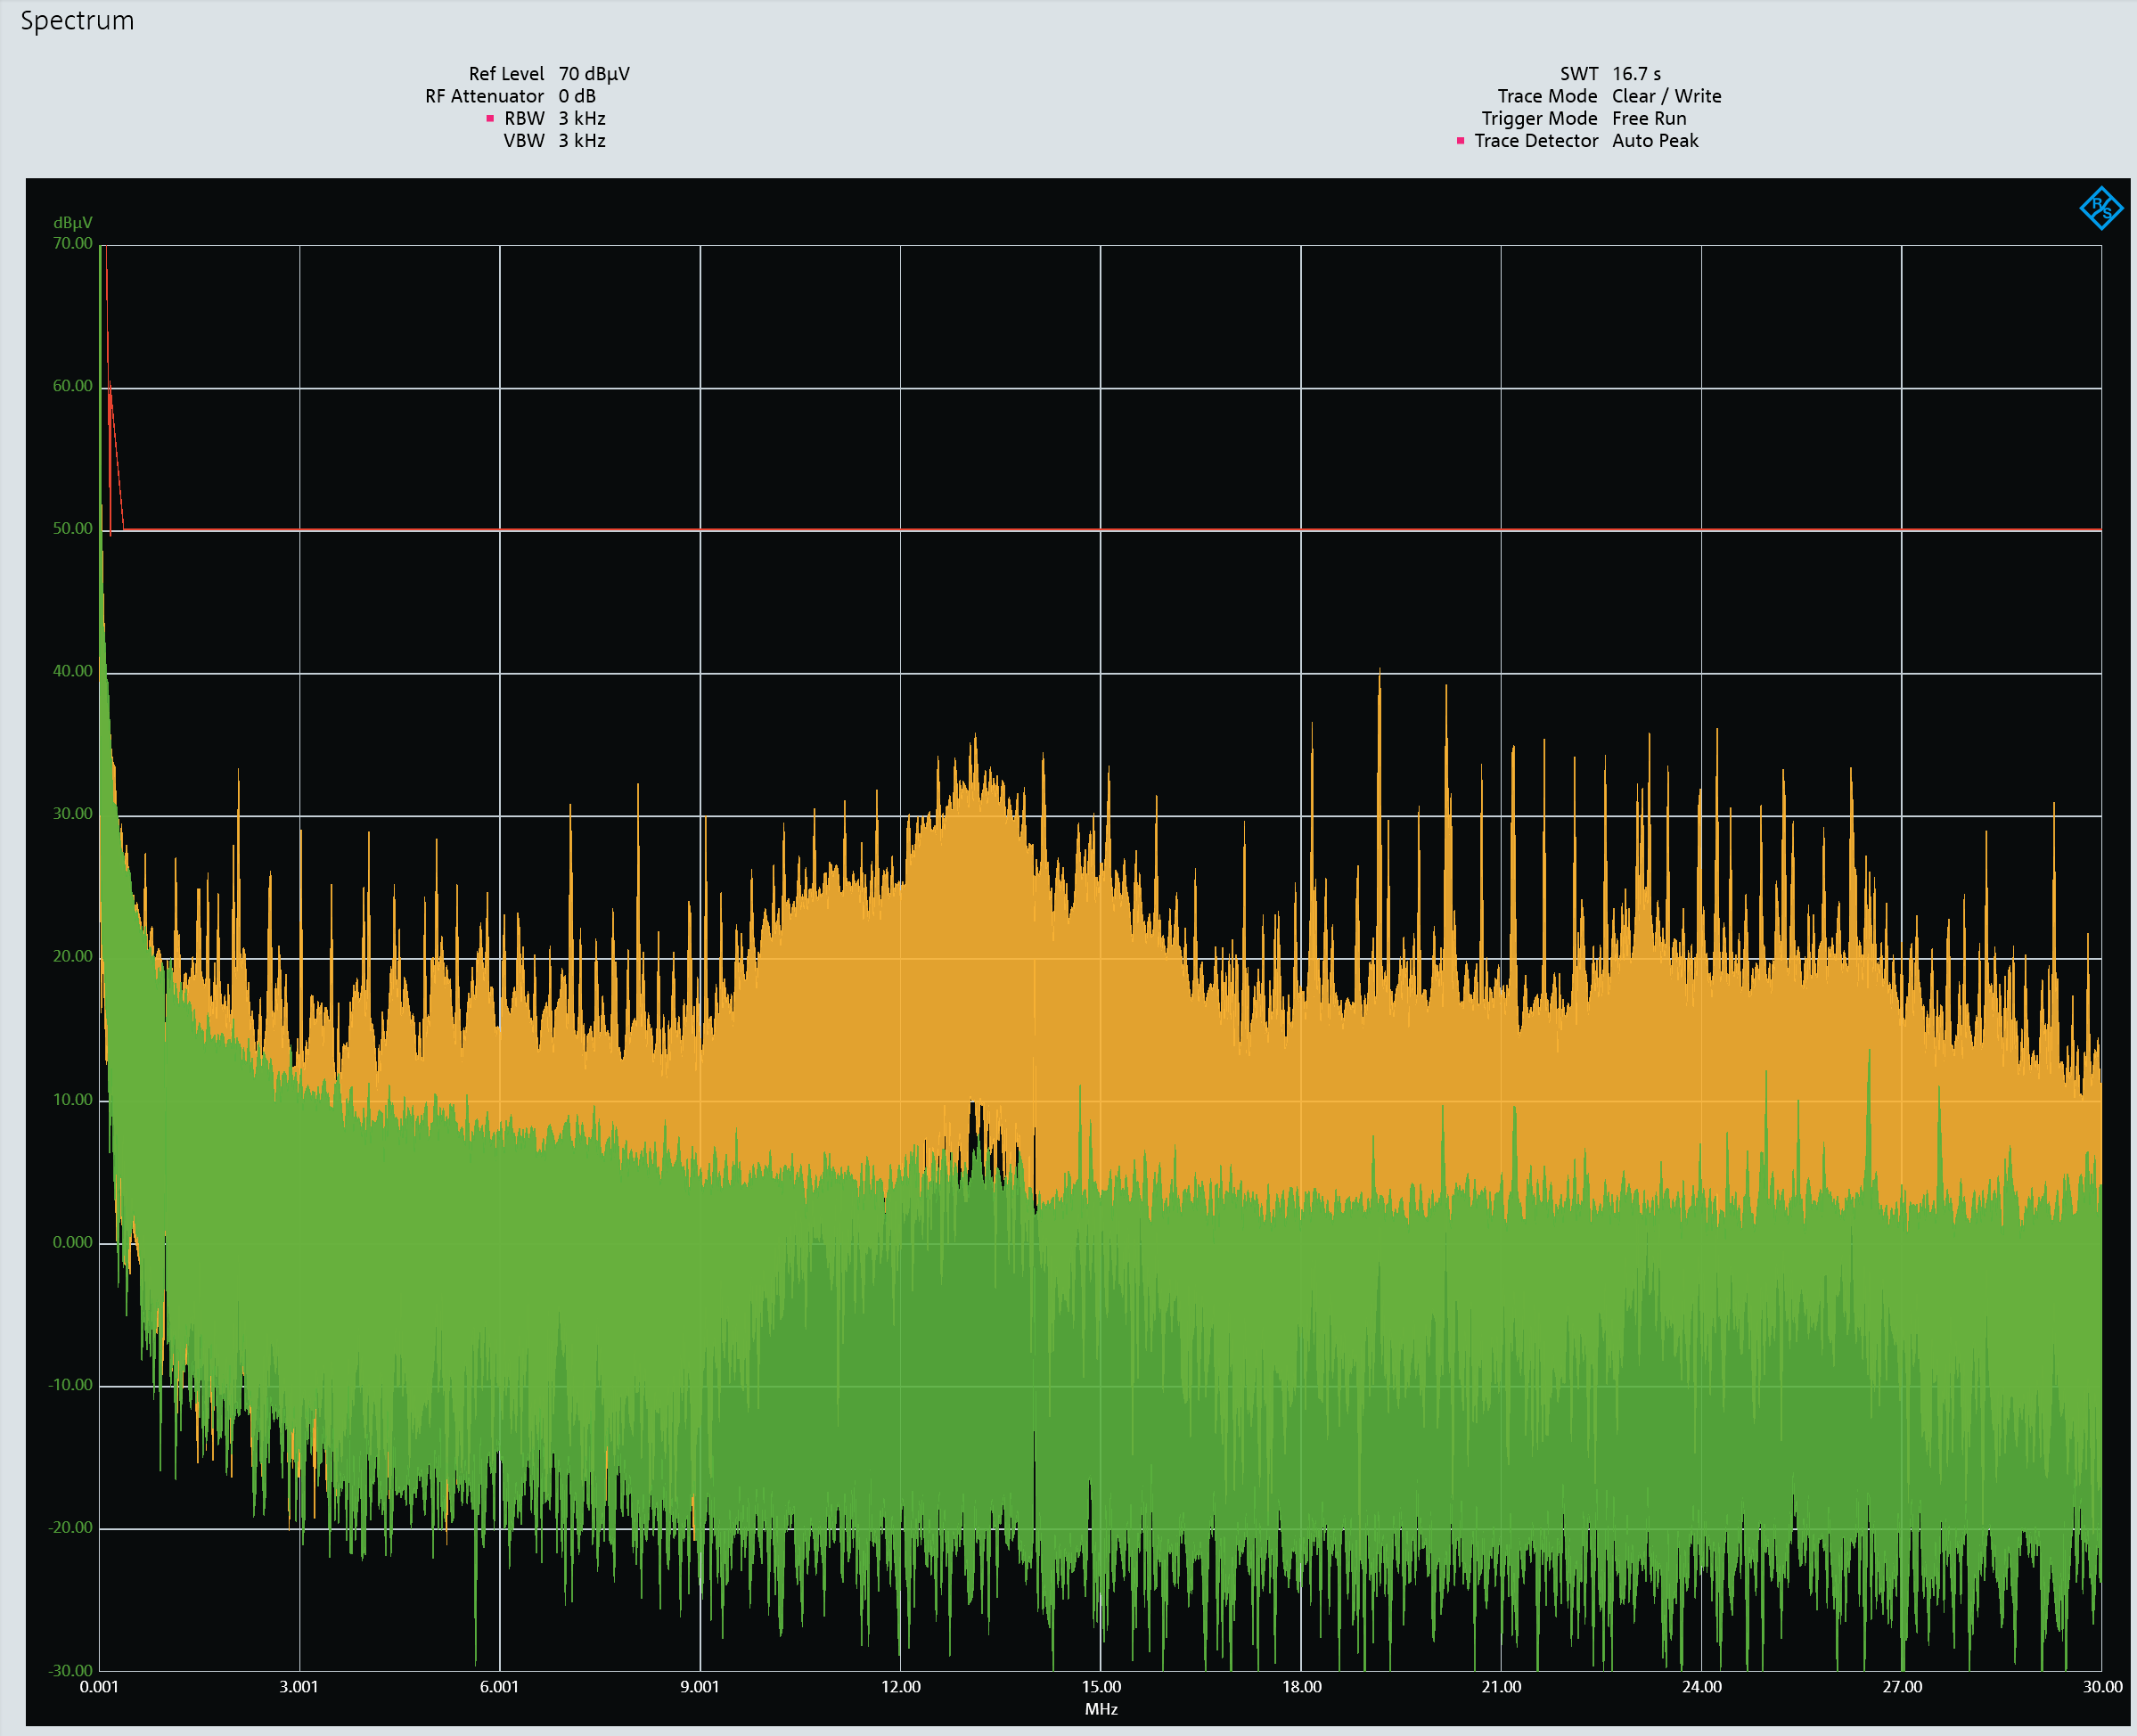Open the Trace Mode Clear / Write setting
This screenshot has height=1736, width=2137.
pos(1666,96)
